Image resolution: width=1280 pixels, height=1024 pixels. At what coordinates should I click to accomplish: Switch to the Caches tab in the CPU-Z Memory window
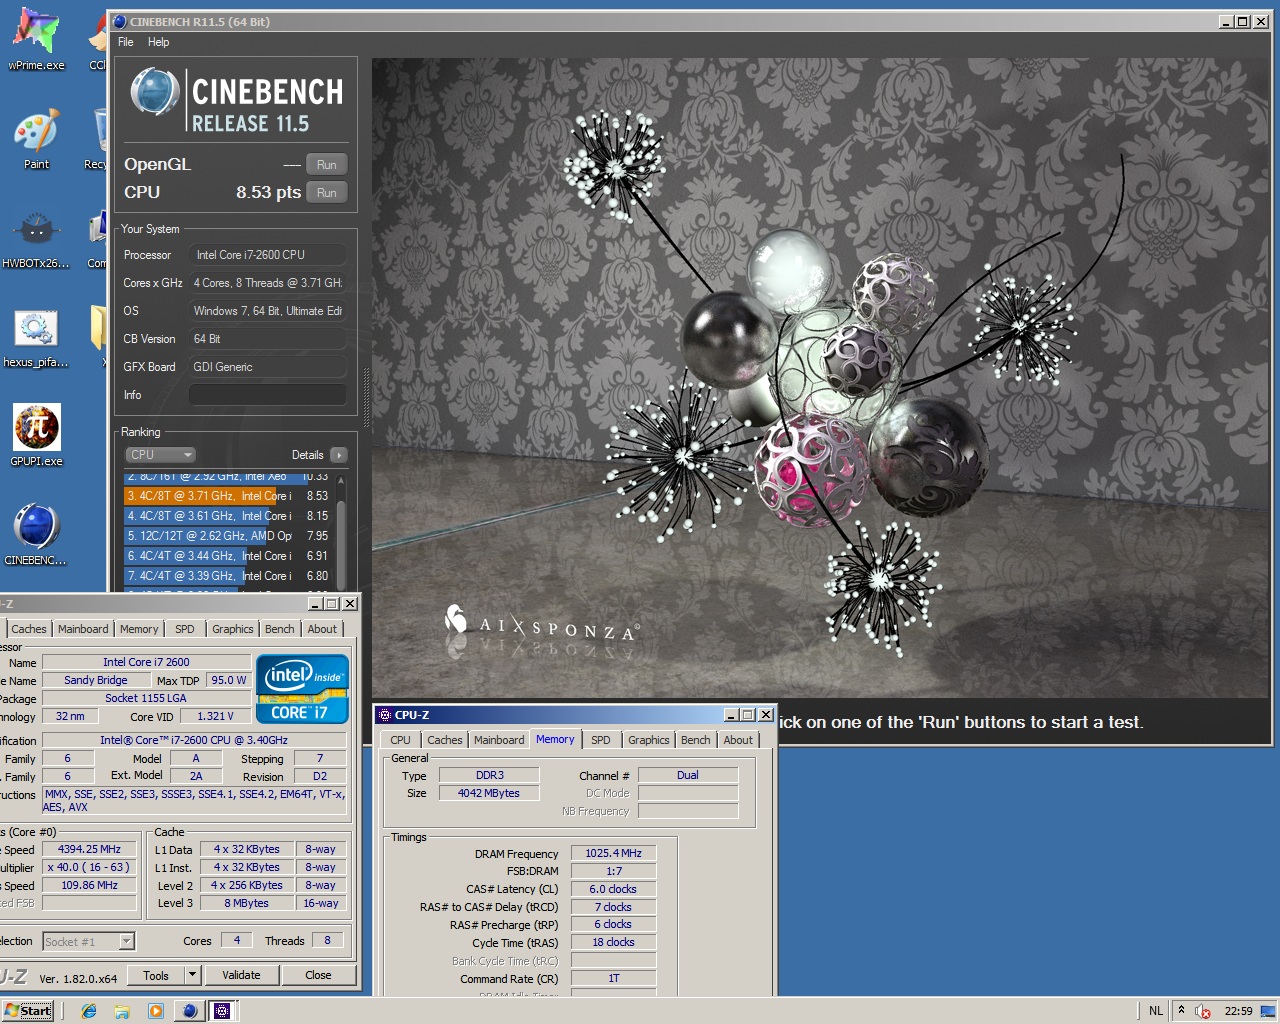(445, 740)
